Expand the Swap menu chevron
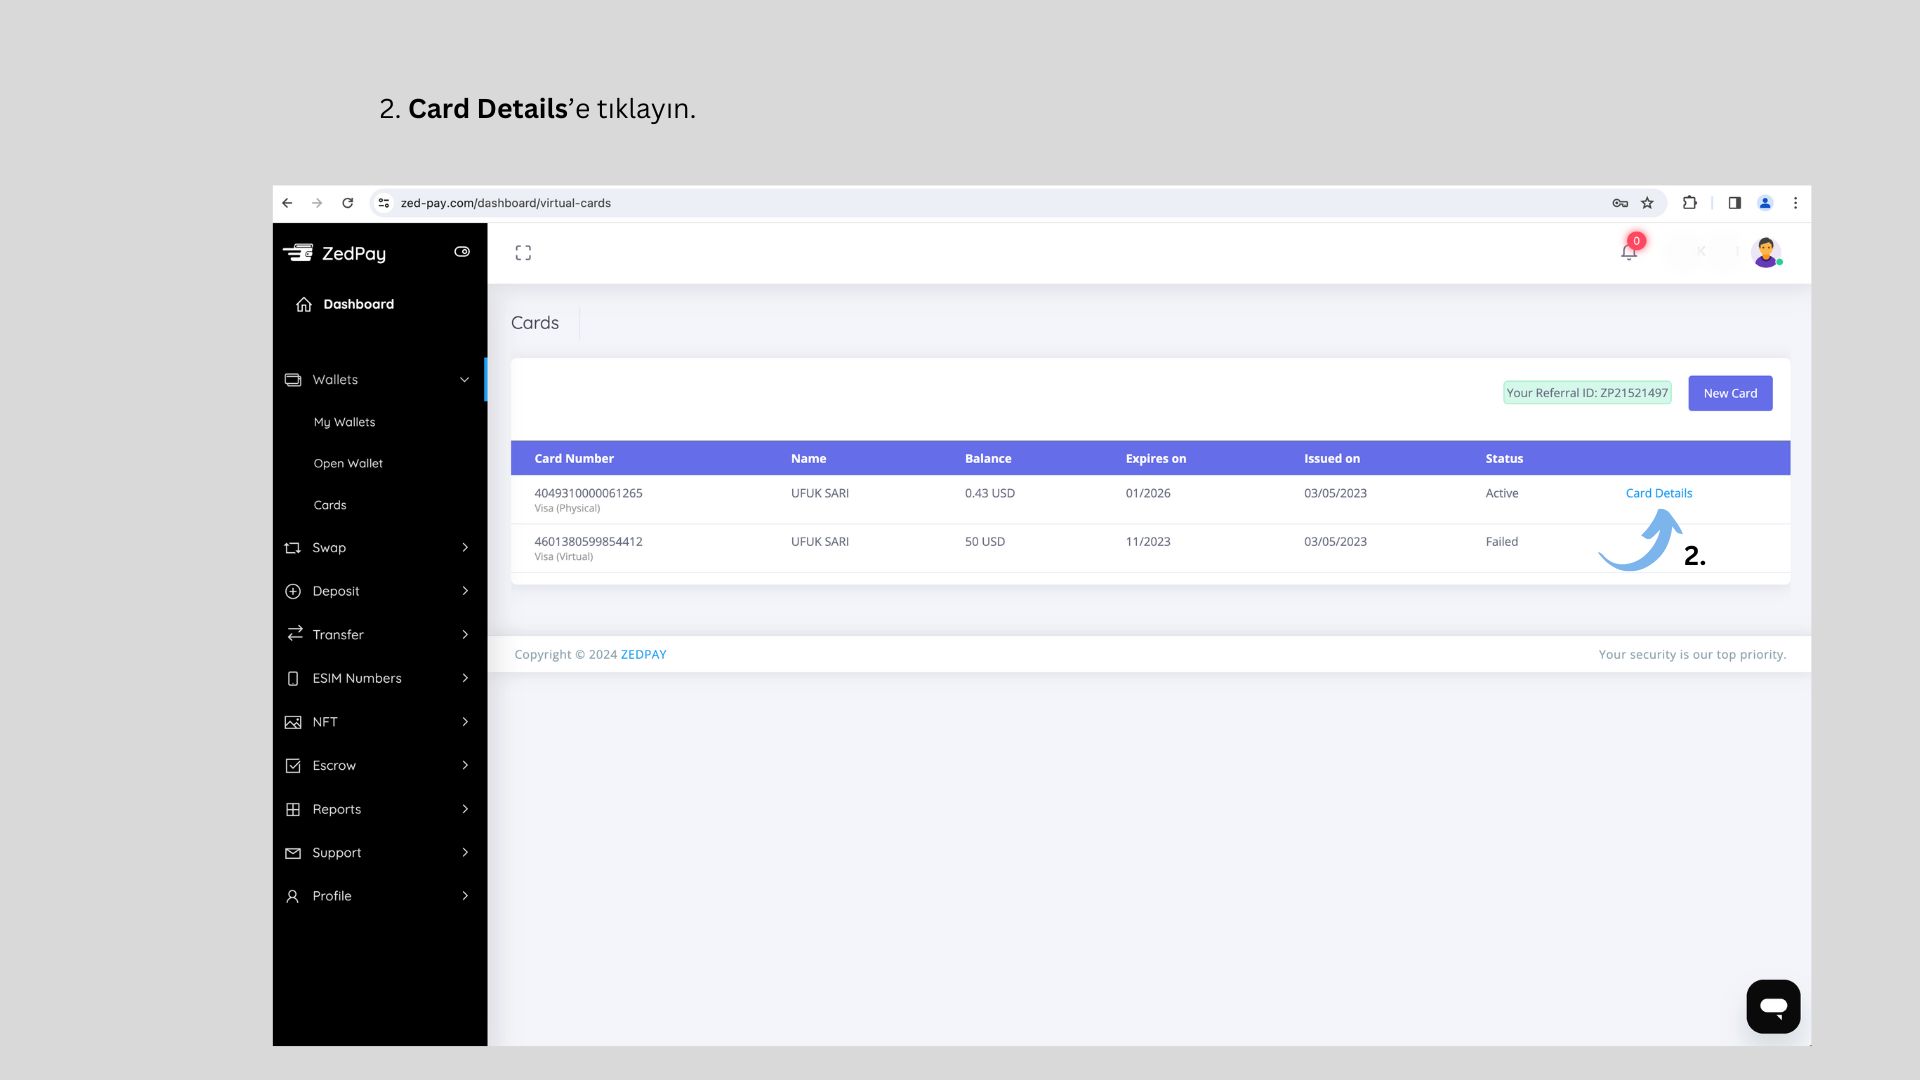Screen dimensions: 1920x1080 pyautogui.click(x=465, y=547)
